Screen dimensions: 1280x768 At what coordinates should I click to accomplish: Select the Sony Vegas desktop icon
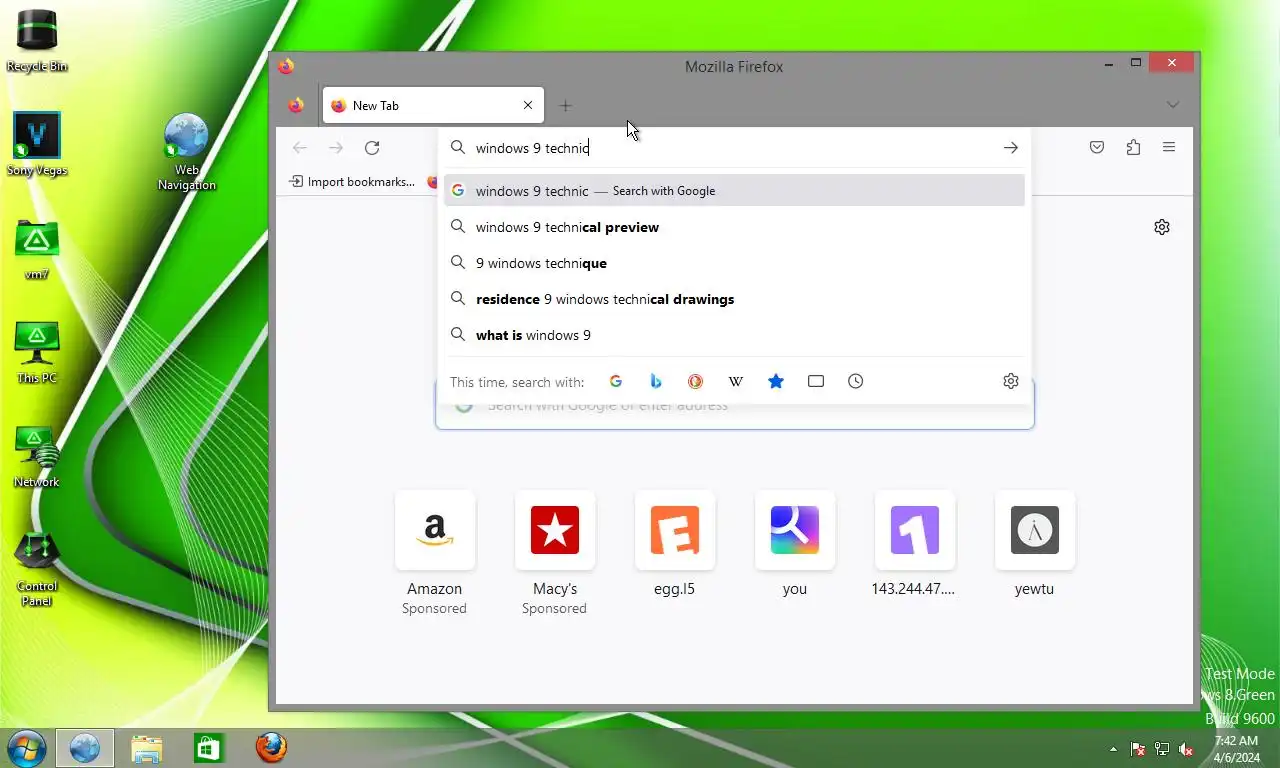37,144
